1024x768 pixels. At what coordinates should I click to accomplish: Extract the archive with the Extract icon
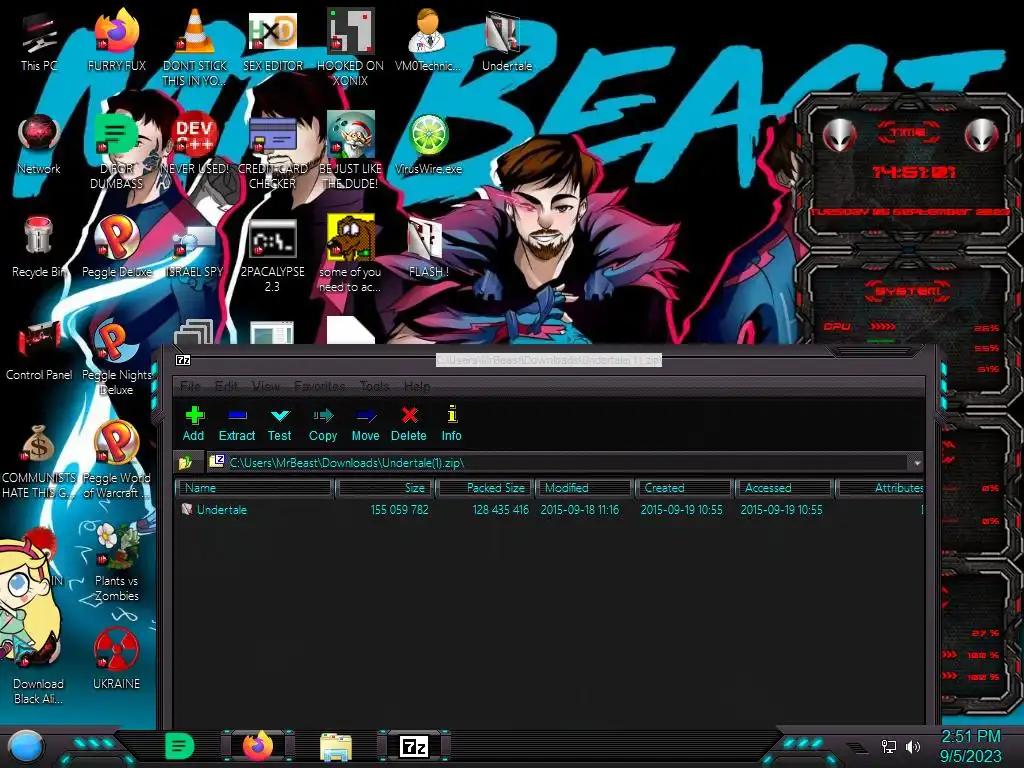tap(236, 423)
